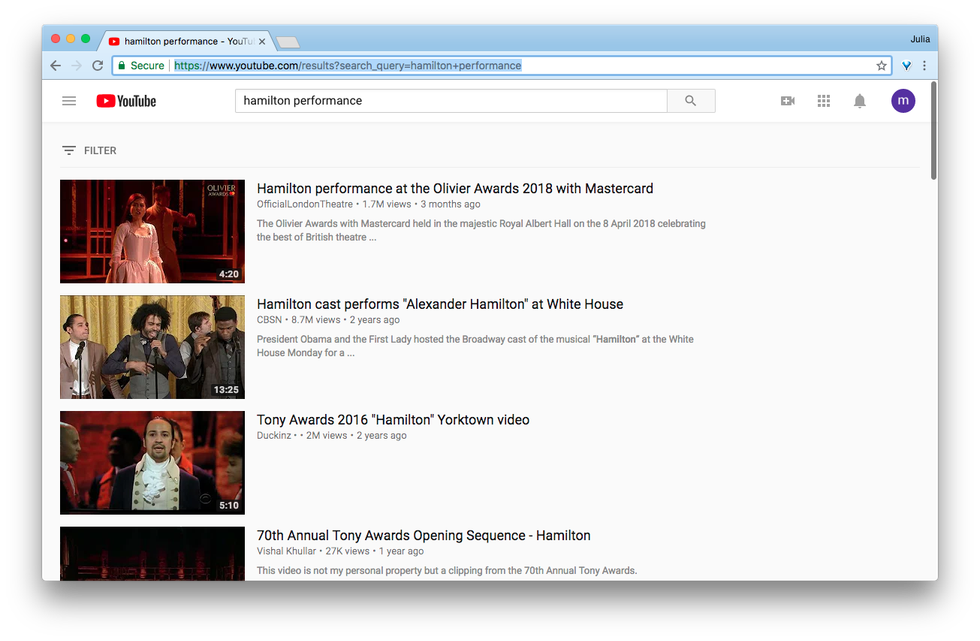This screenshot has height=641, width=980.
Task: Open the Julia profile switcher
Action: point(919,39)
